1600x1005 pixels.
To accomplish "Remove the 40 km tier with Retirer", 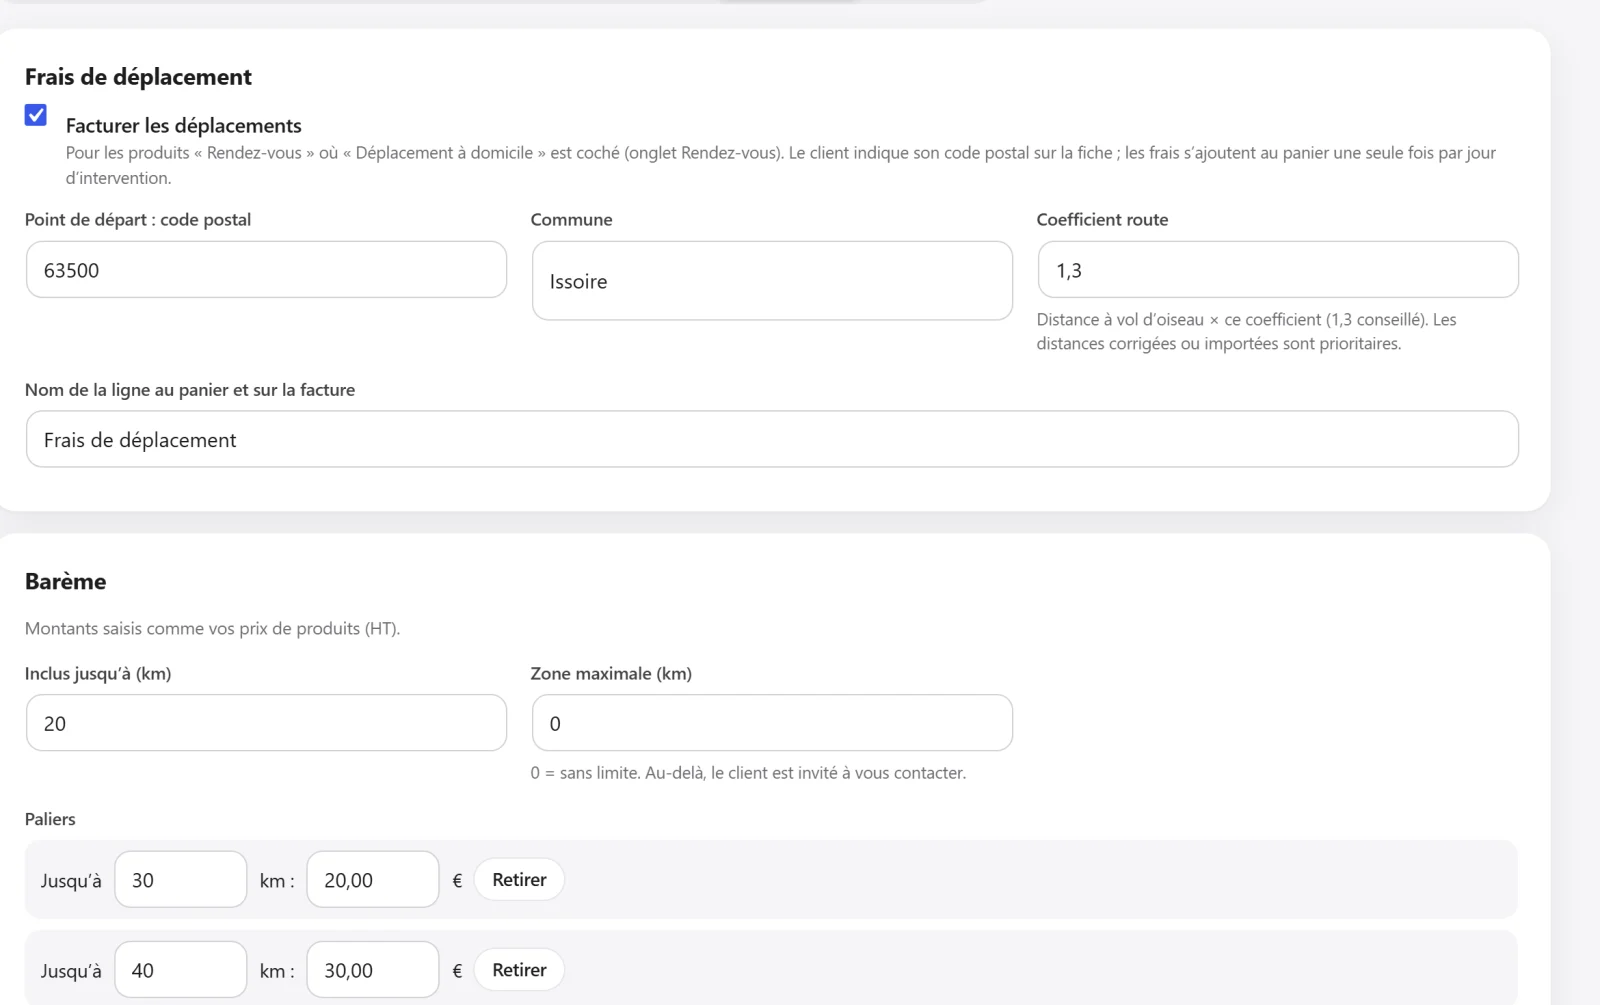I will (519, 970).
